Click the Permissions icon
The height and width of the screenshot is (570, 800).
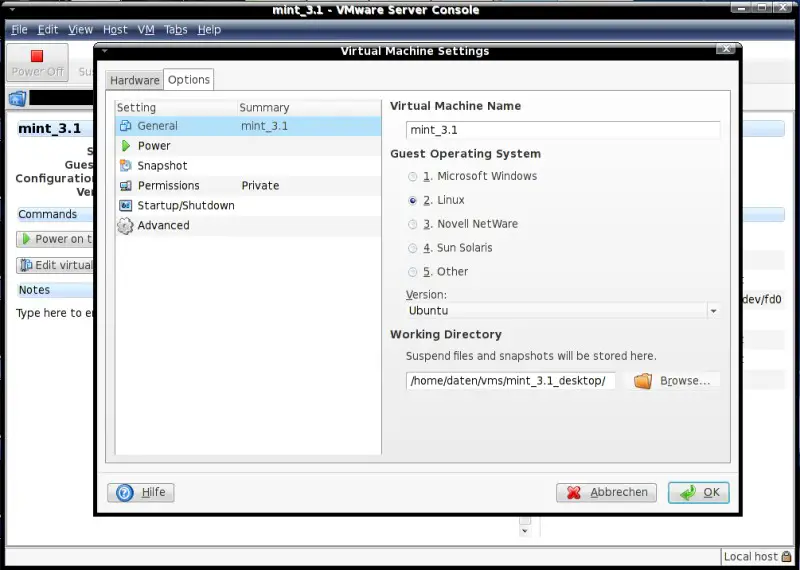click(x=125, y=186)
